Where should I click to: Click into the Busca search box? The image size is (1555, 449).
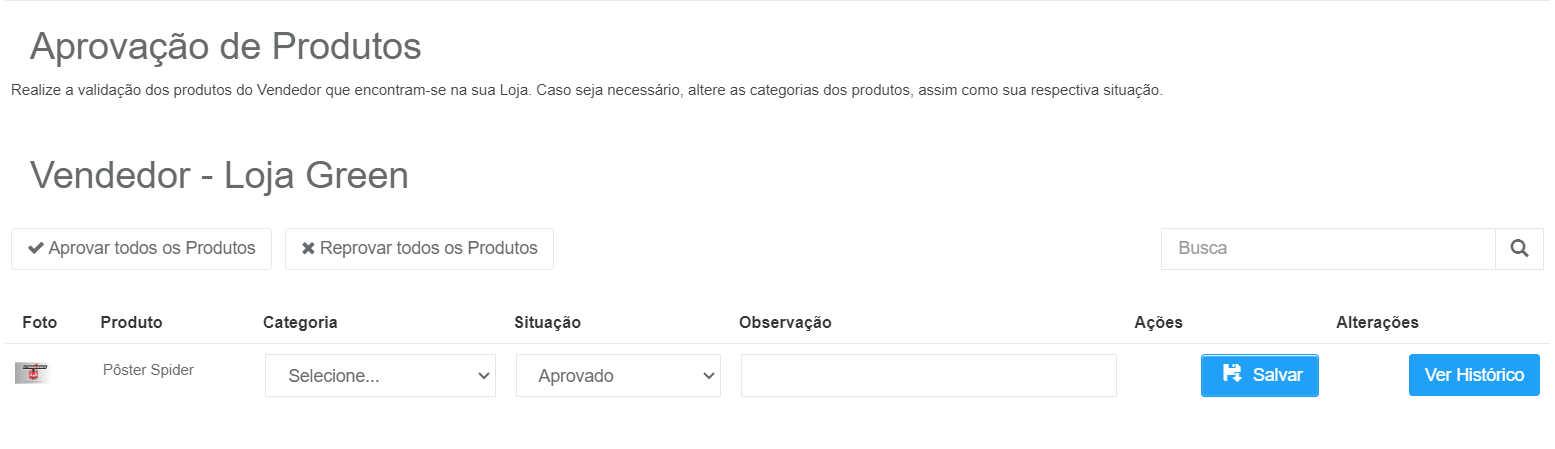coord(1328,249)
